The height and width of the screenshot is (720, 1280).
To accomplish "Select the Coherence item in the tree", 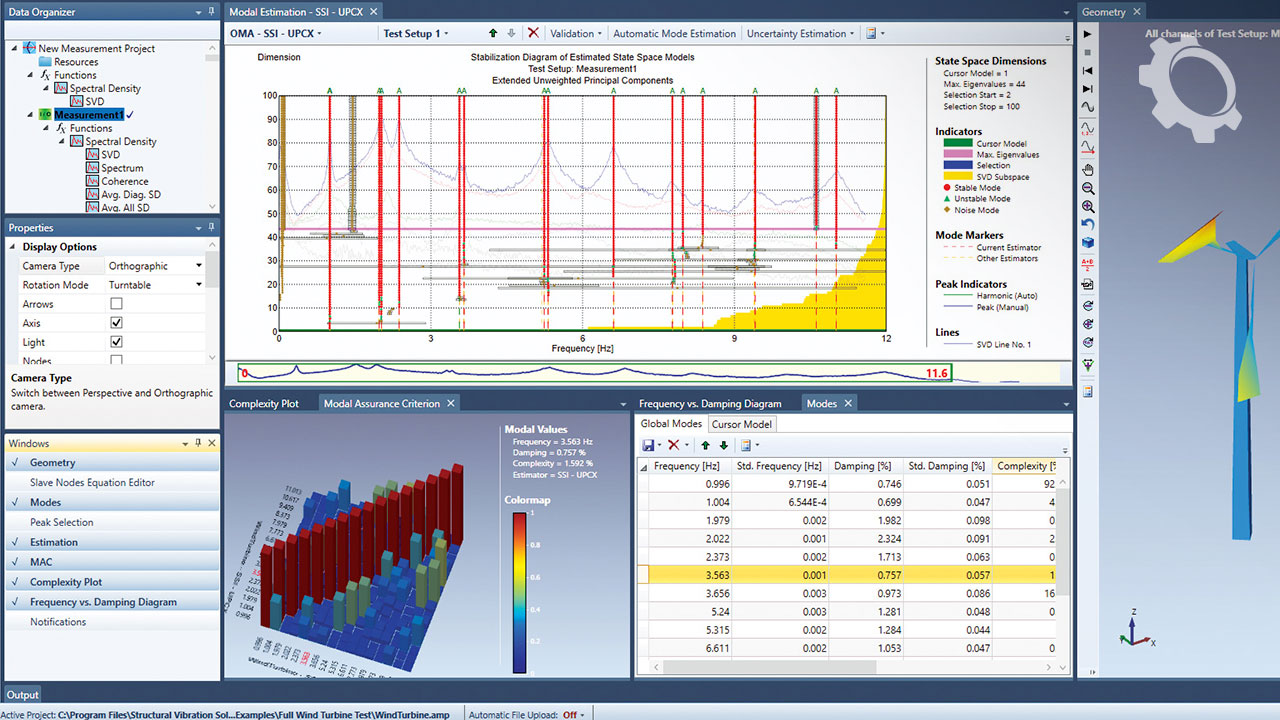I will 124,181.
